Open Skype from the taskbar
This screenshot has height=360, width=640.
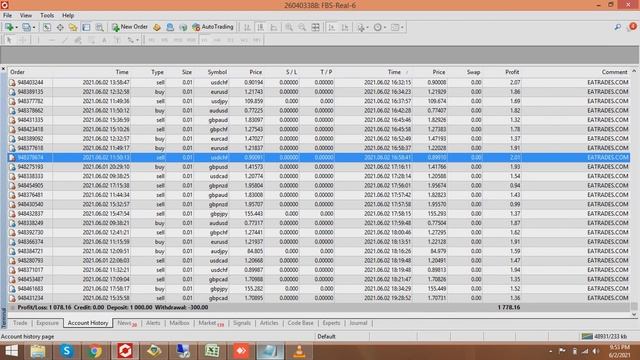tap(67, 351)
